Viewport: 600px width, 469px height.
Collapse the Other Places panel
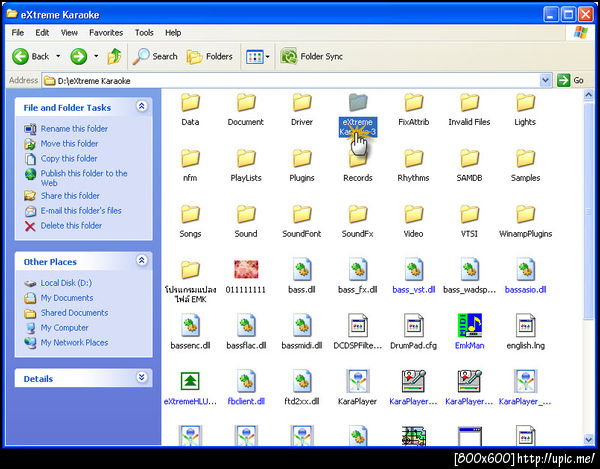(142, 261)
